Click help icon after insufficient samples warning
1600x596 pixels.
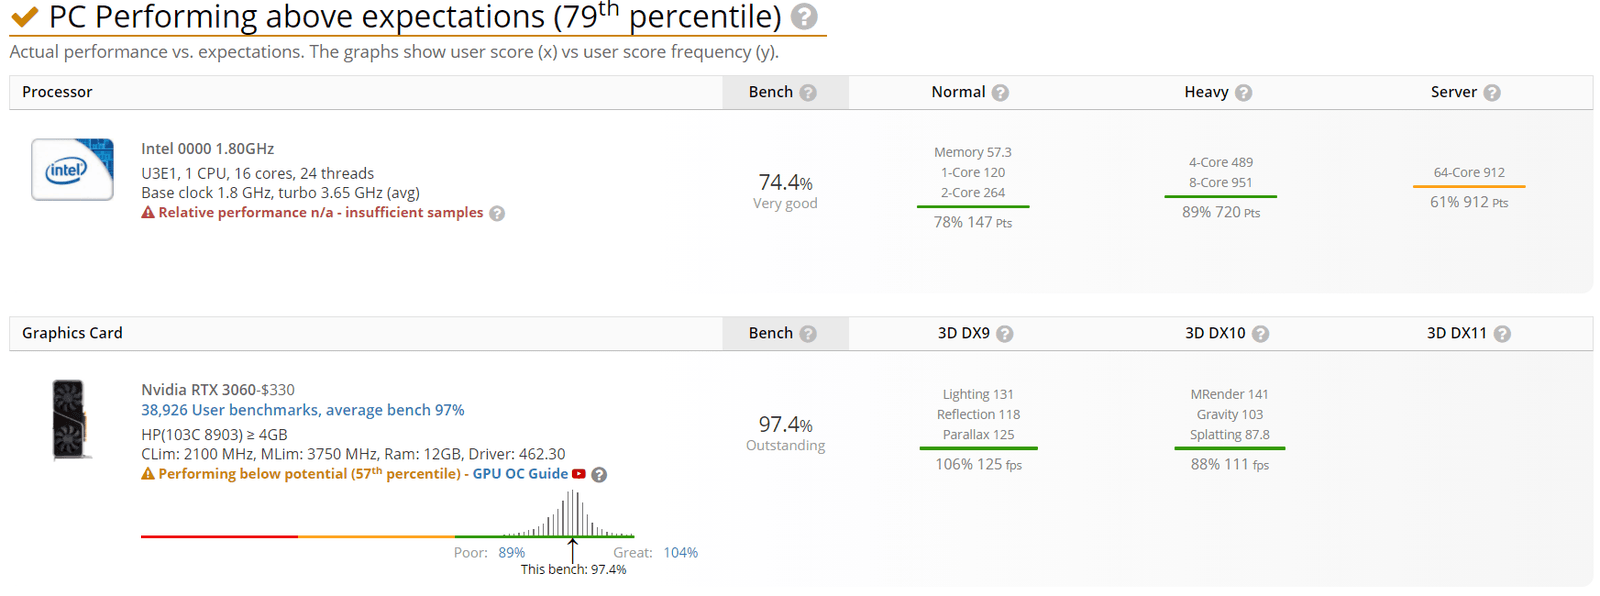pyautogui.click(x=497, y=213)
